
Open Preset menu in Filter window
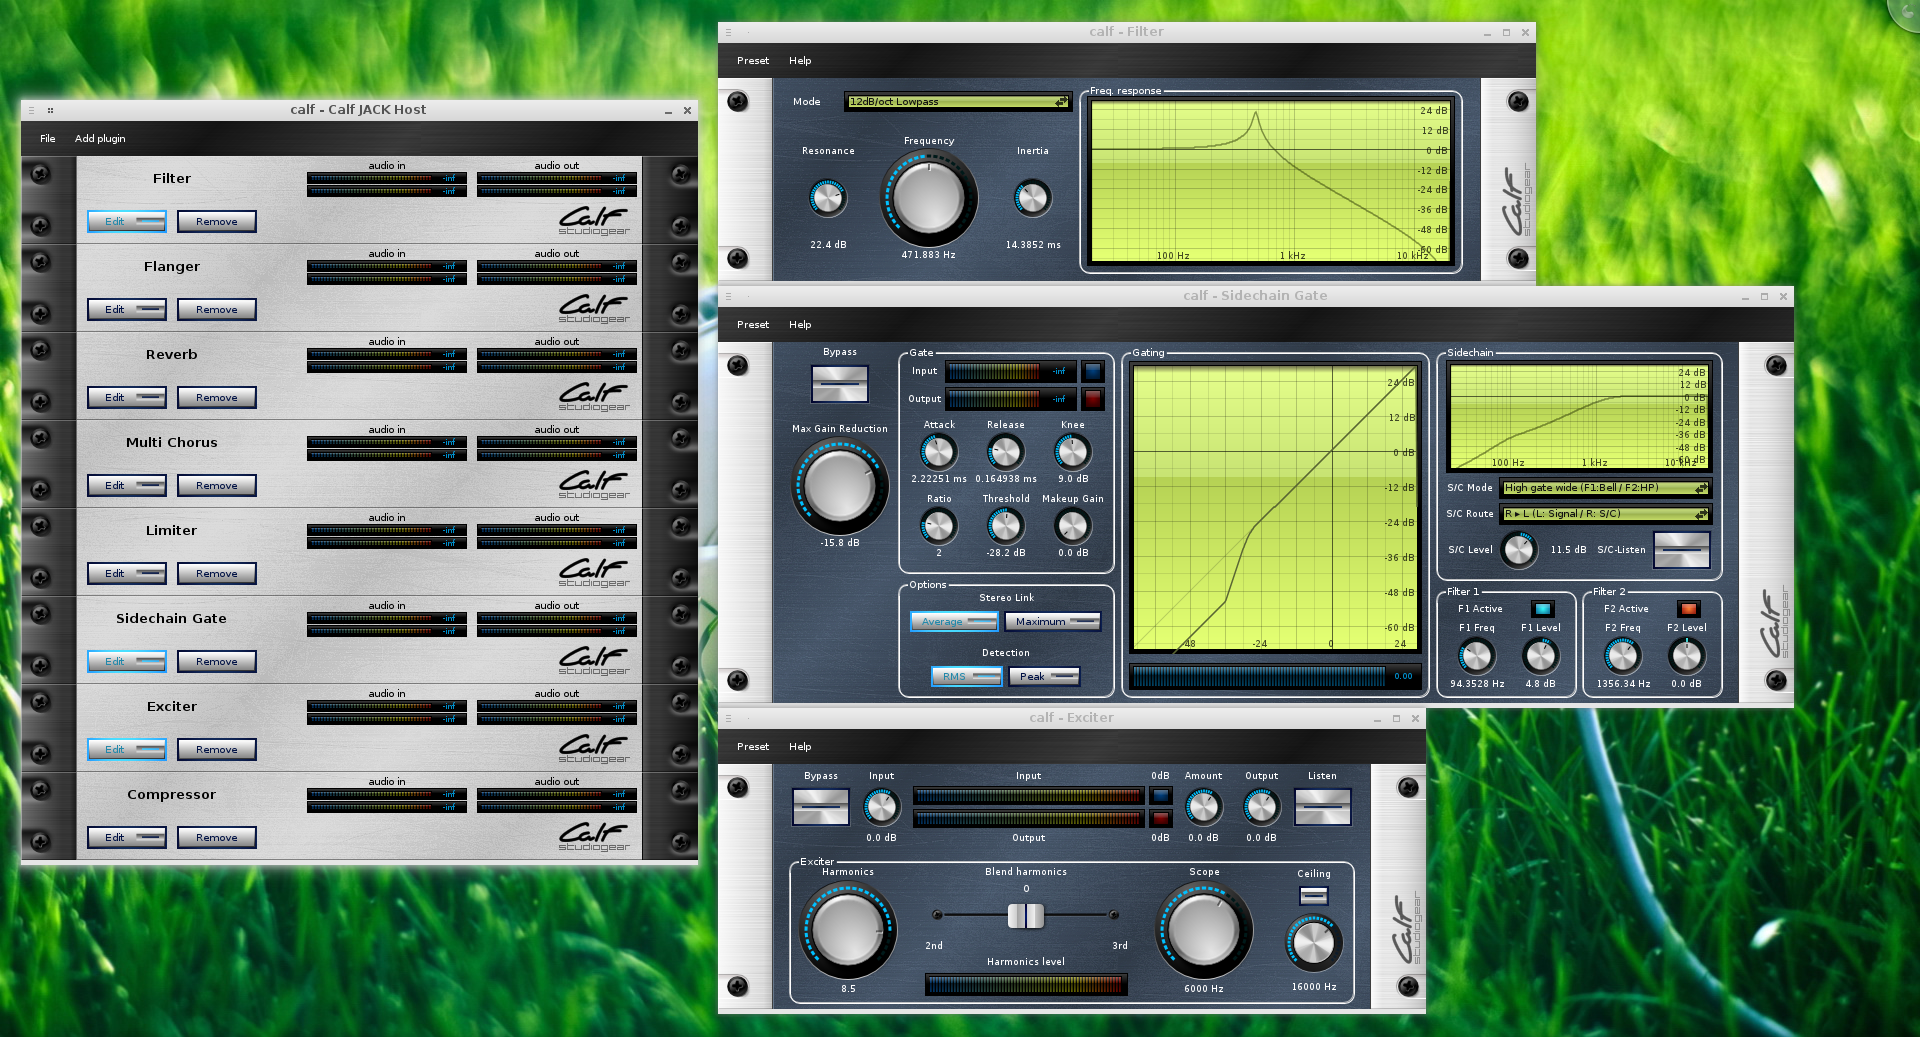(x=753, y=61)
